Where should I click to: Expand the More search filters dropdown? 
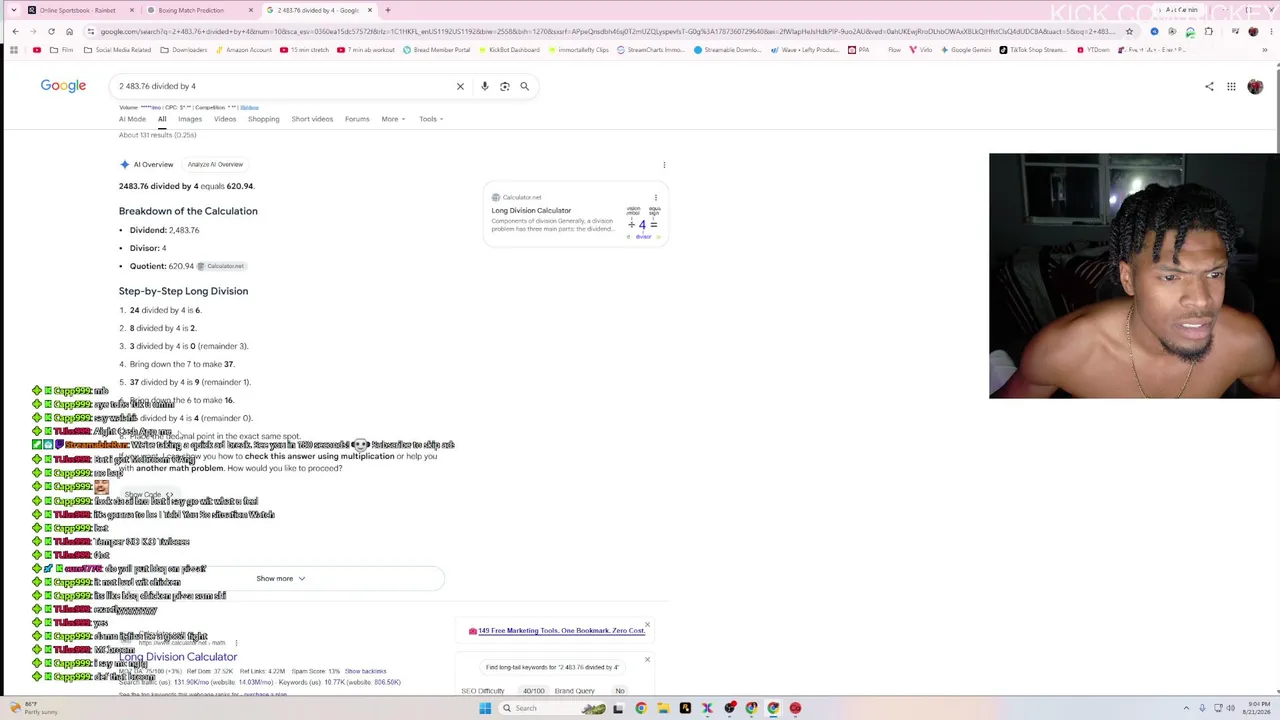coord(393,119)
